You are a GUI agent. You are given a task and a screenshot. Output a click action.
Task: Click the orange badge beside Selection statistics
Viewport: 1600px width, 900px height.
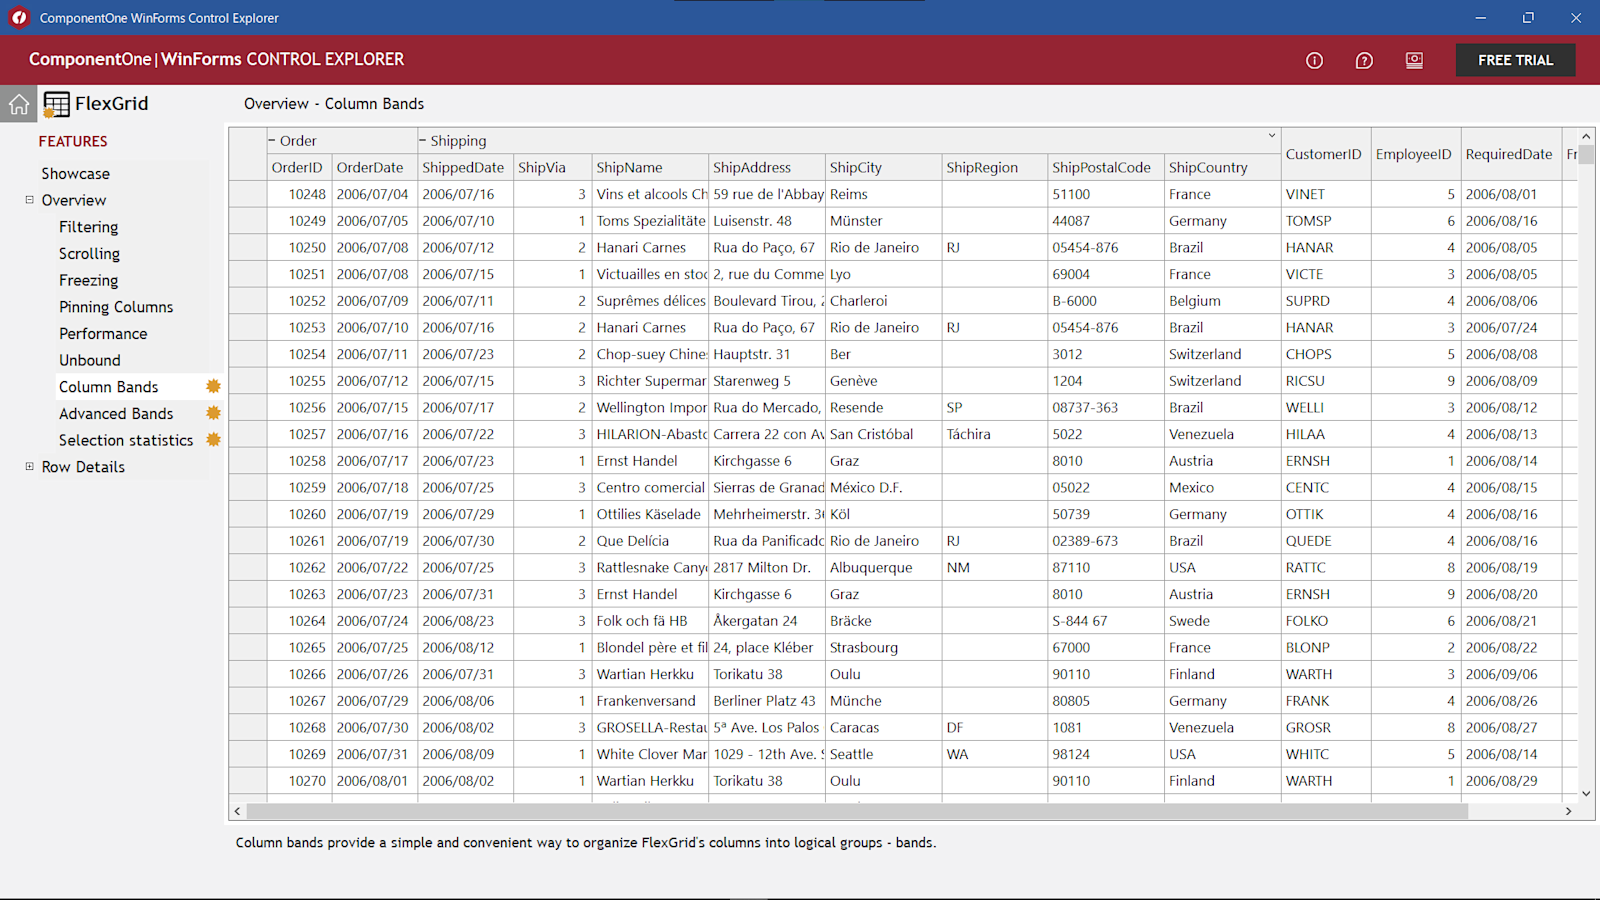click(213, 439)
